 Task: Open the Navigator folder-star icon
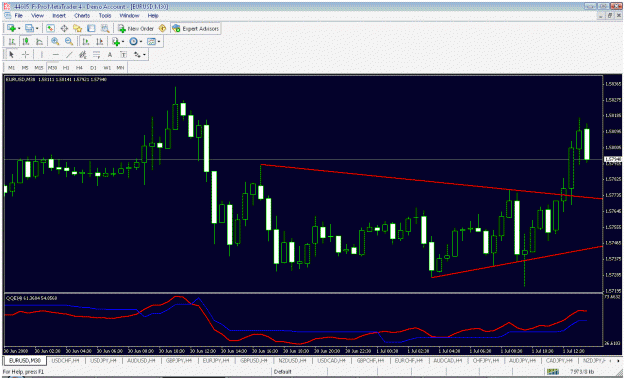(x=77, y=28)
